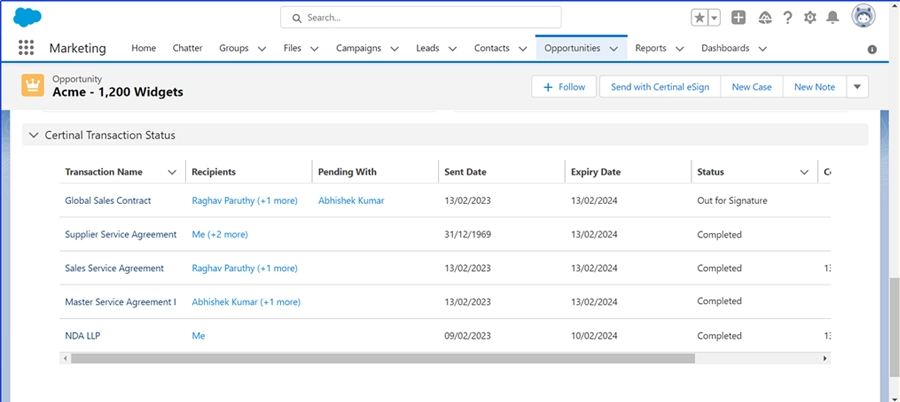Click the Me (+2 more) recipients link
This screenshot has height=402, width=900.
[x=220, y=234]
